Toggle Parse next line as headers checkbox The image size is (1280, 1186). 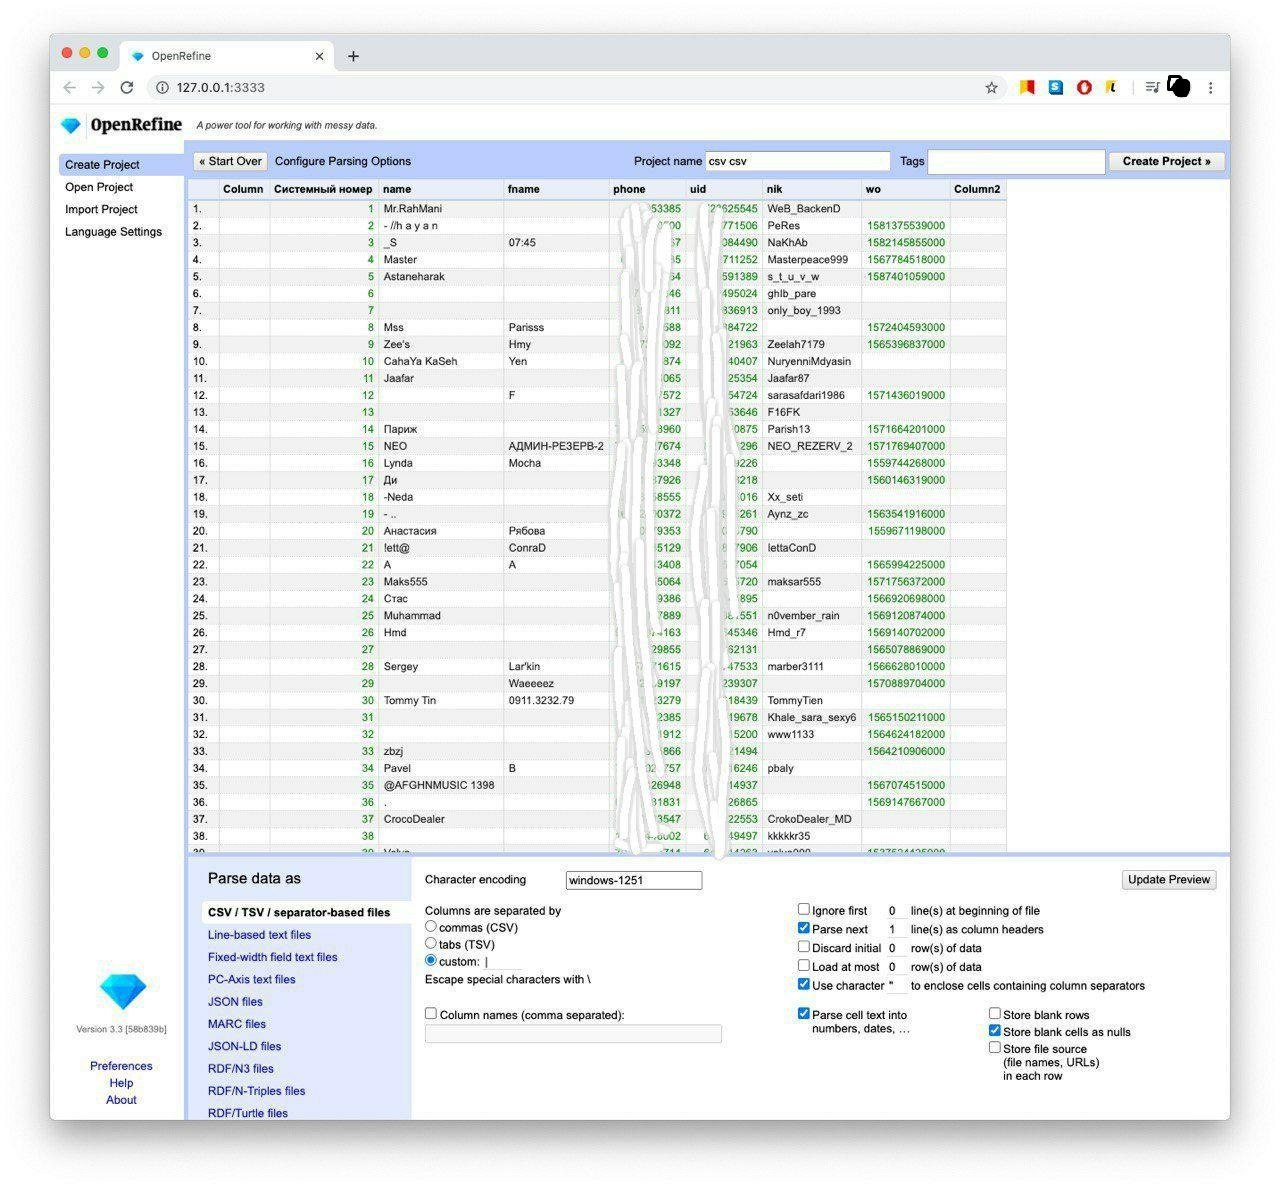click(x=803, y=928)
